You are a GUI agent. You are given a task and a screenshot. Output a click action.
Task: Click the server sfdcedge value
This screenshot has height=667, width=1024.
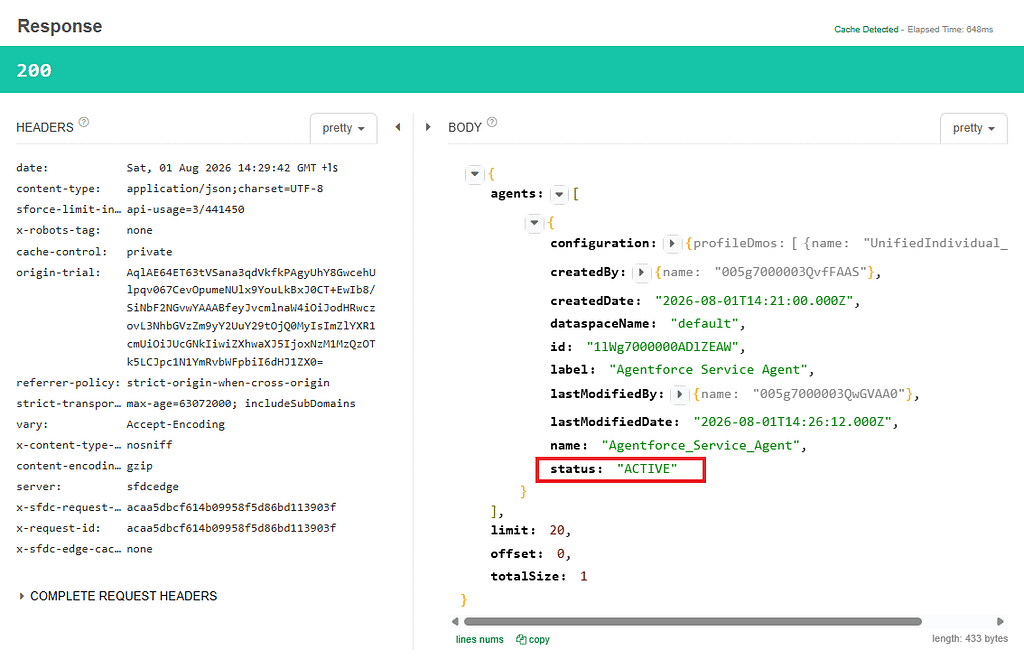(x=152, y=487)
